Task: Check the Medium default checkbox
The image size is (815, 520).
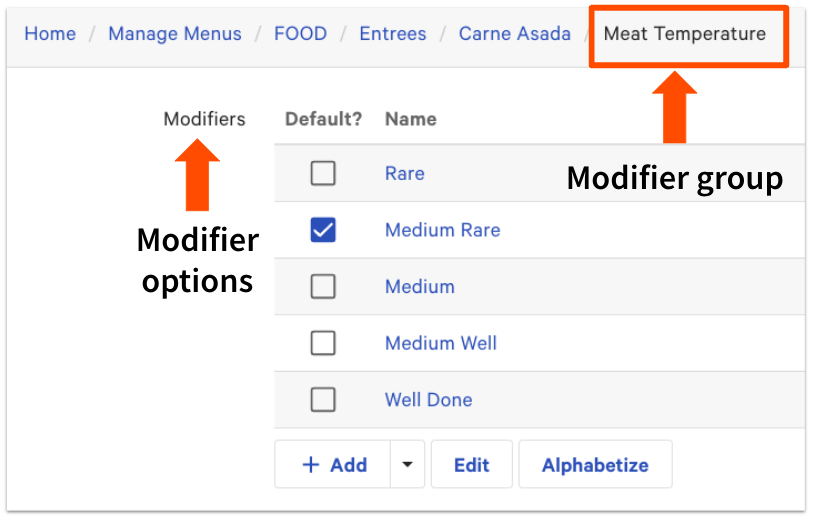Action: tap(322, 287)
